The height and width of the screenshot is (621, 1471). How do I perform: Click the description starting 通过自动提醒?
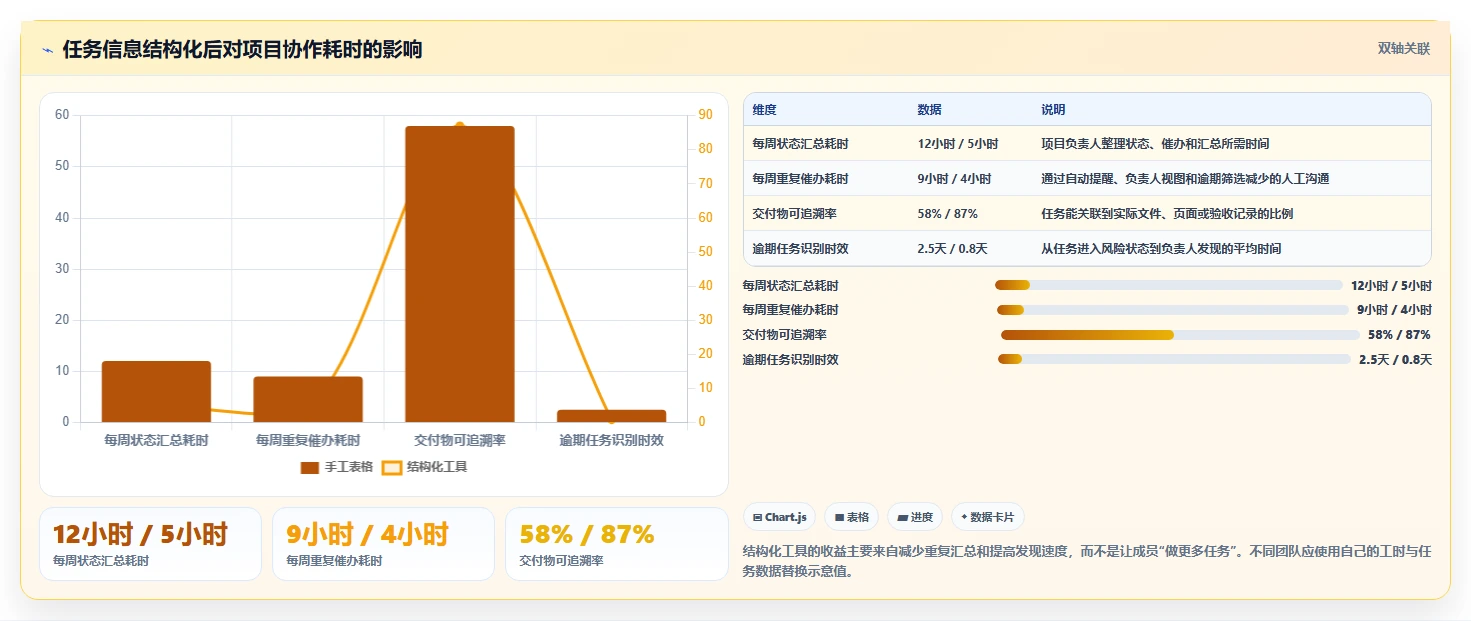pyautogui.click(x=1185, y=179)
